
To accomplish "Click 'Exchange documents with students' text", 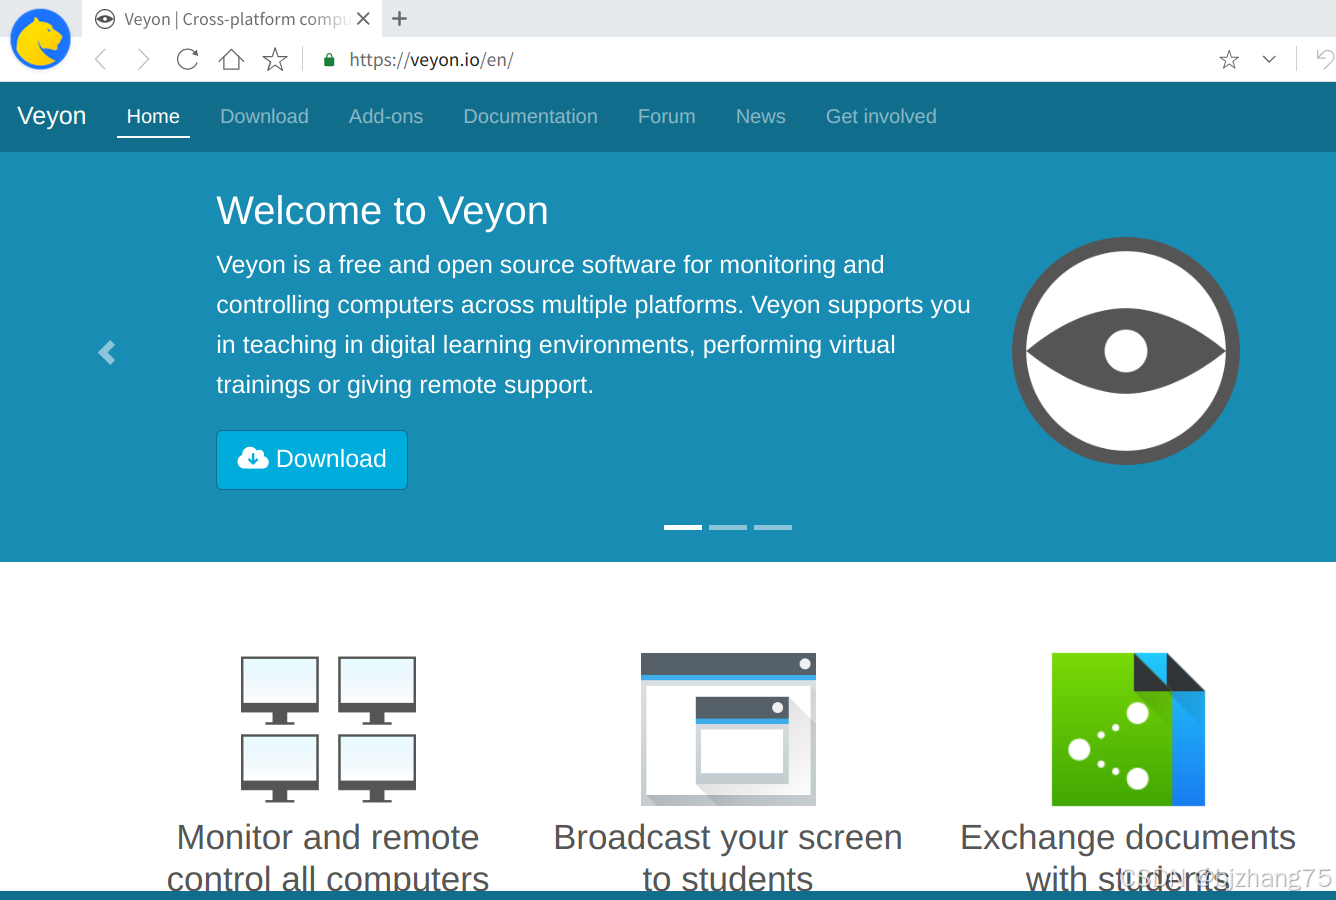I will [1128, 857].
